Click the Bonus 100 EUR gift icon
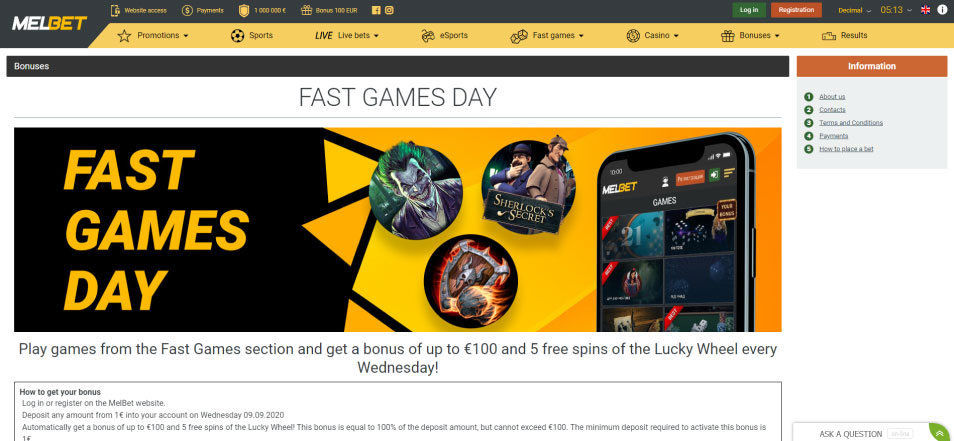Image resolution: width=954 pixels, height=441 pixels. tap(307, 10)
